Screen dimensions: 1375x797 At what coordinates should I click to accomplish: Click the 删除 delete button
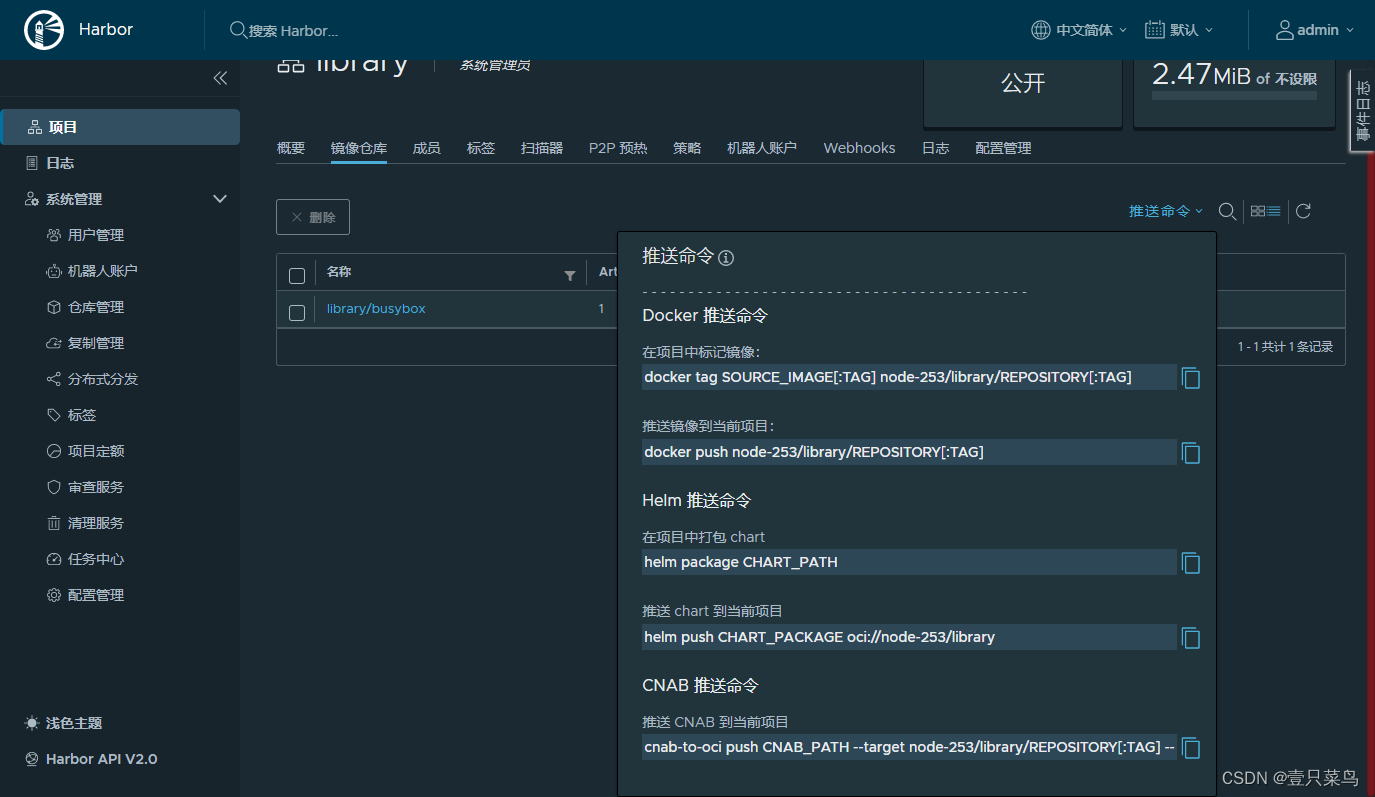coord(313,217)
